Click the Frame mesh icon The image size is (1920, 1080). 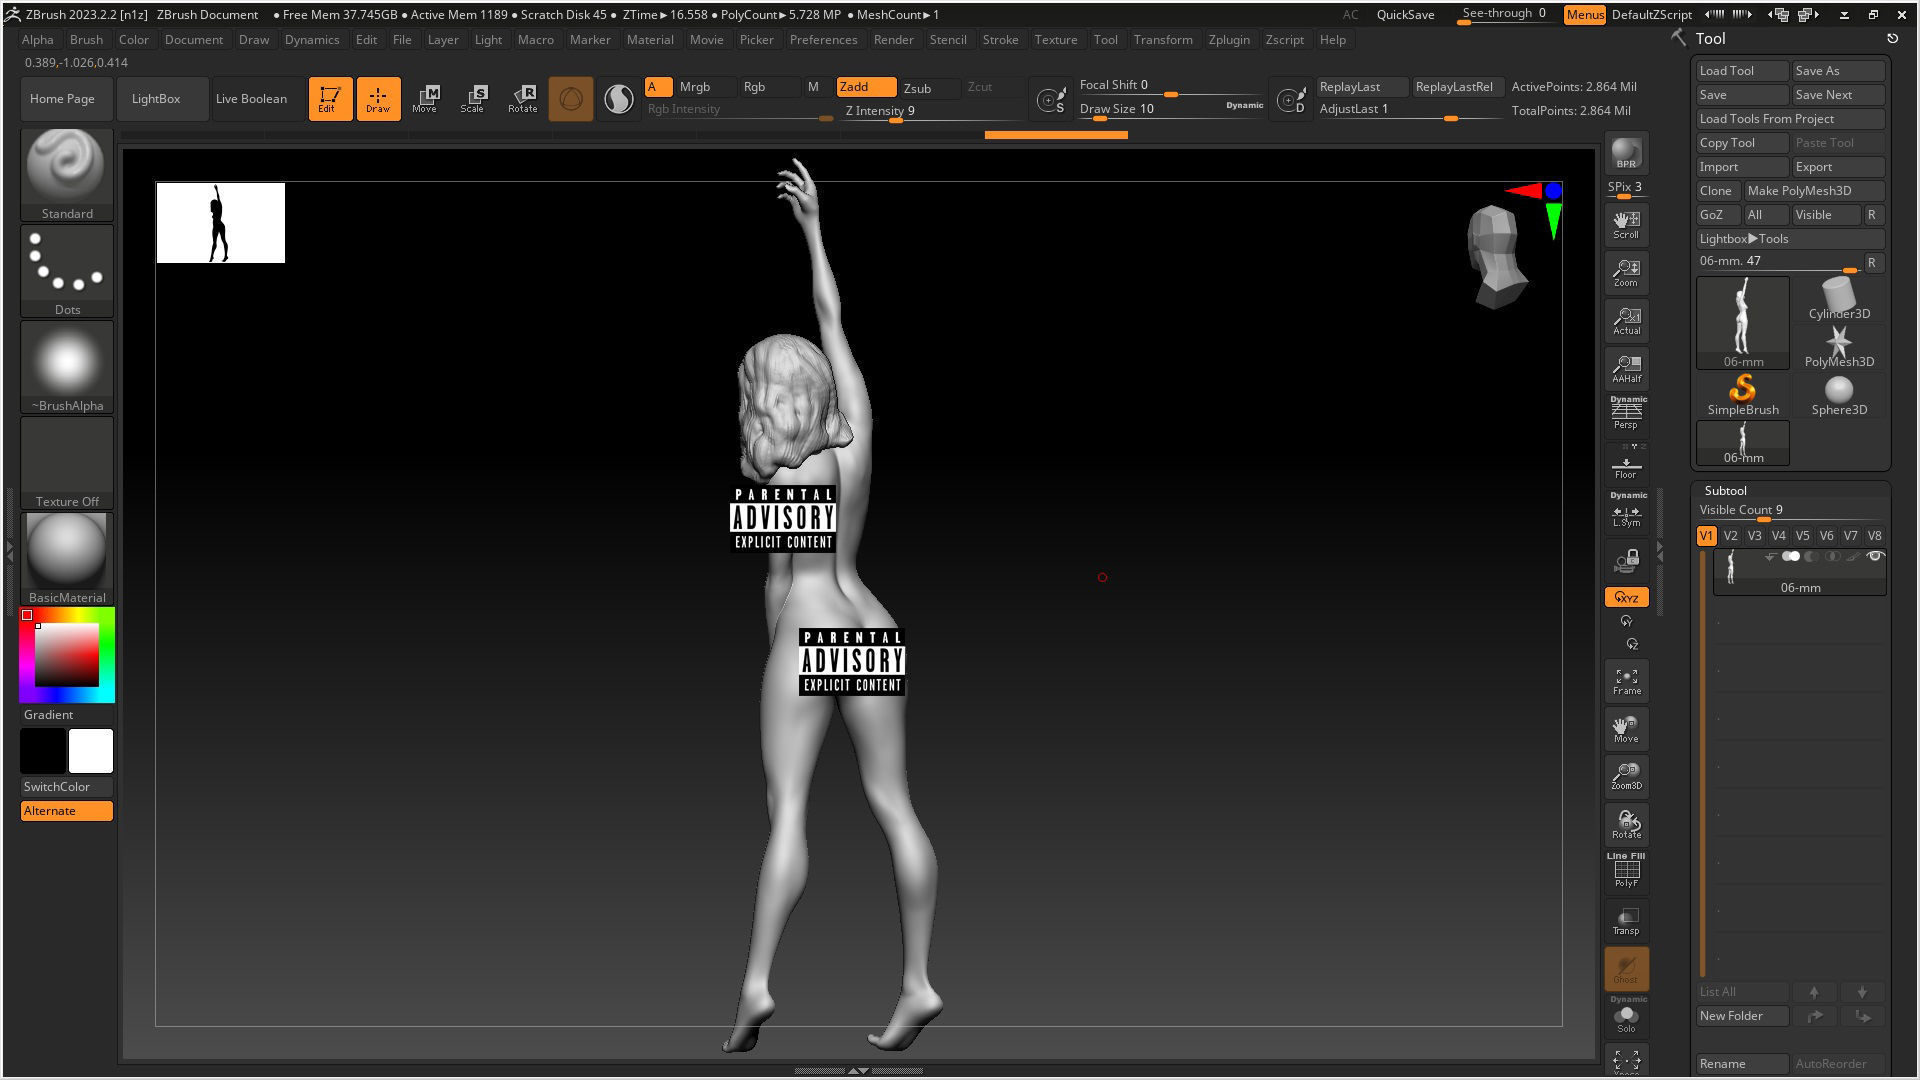click(x=1626, y=680)
